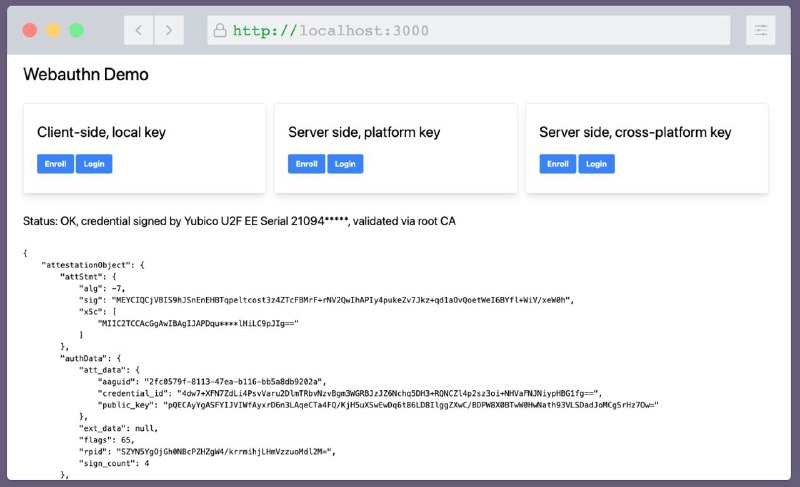Click the browser forward arrow
800x487 pixels.
pyautogui.click(x=169, y=31)
